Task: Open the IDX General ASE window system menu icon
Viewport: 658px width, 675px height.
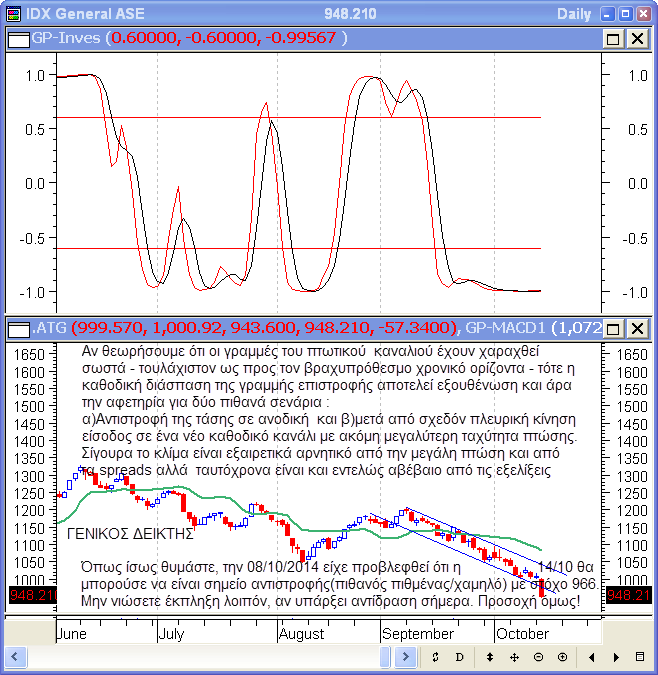Action: coord(12,14)
